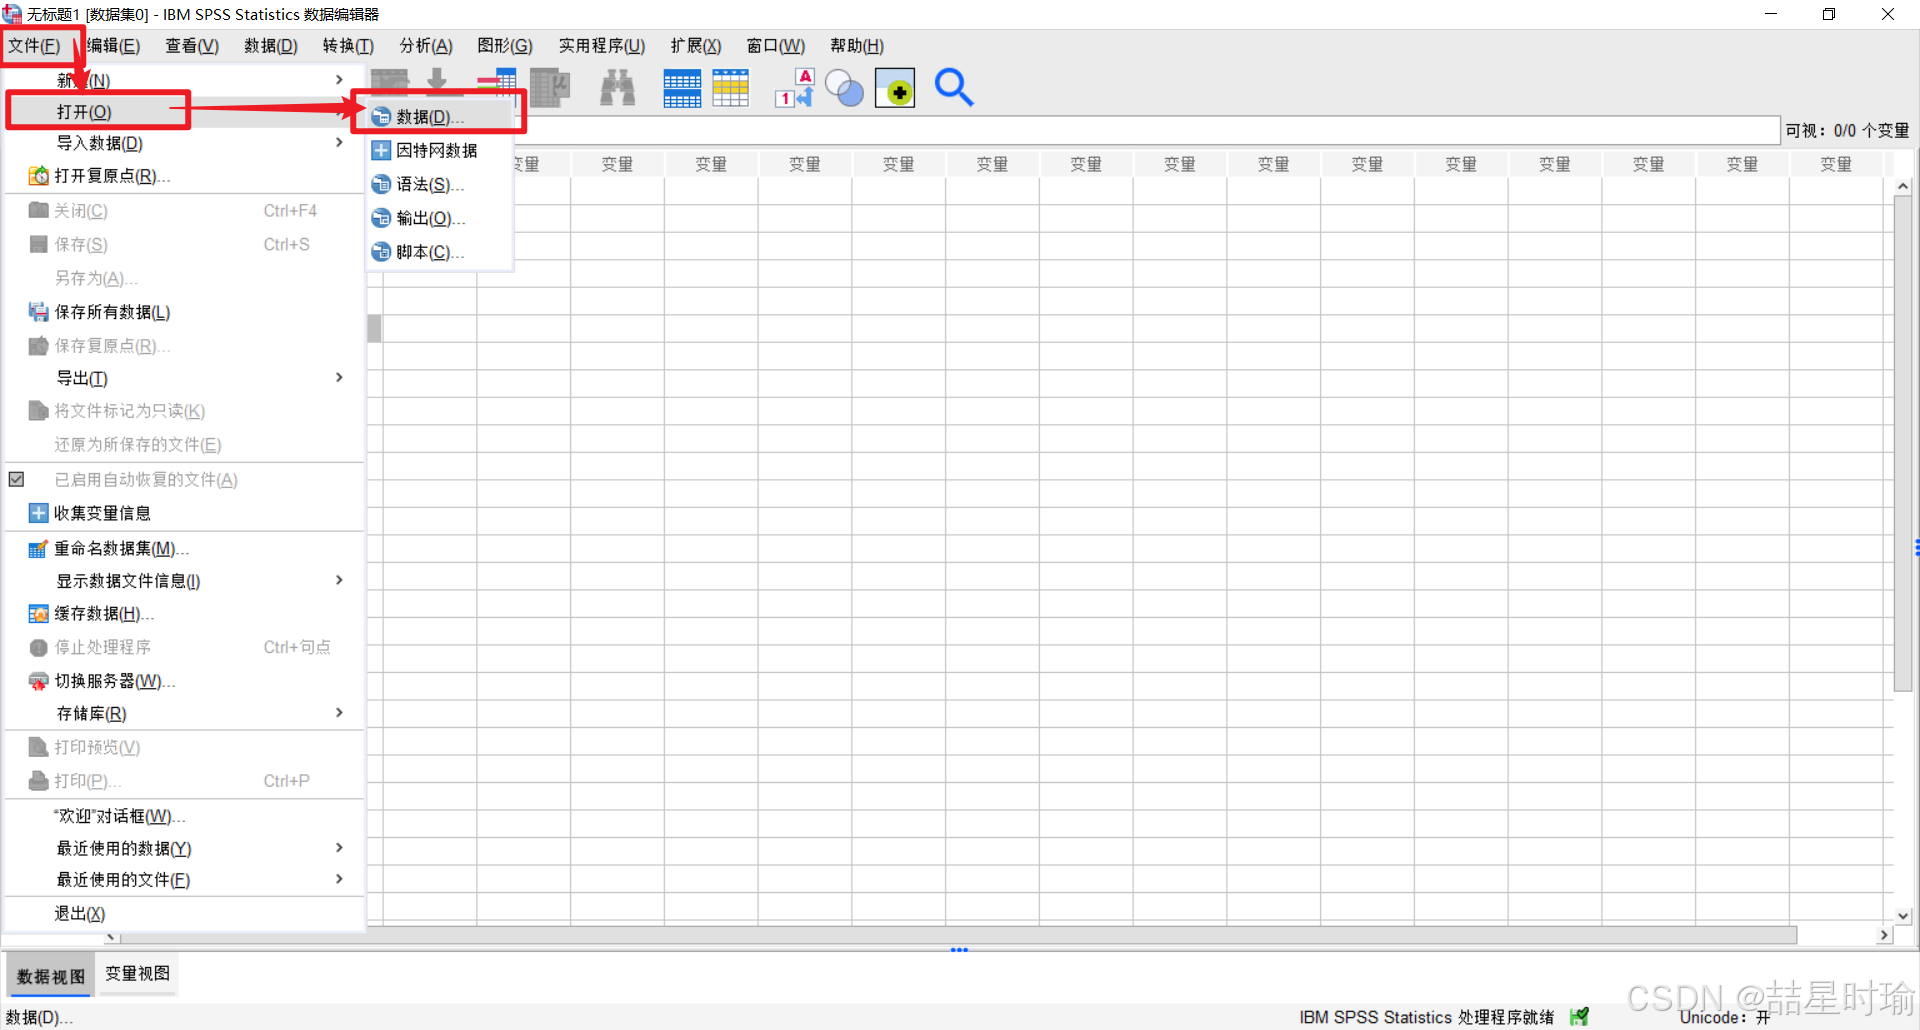Click the Output file icon in submenu

click(381, 218)
